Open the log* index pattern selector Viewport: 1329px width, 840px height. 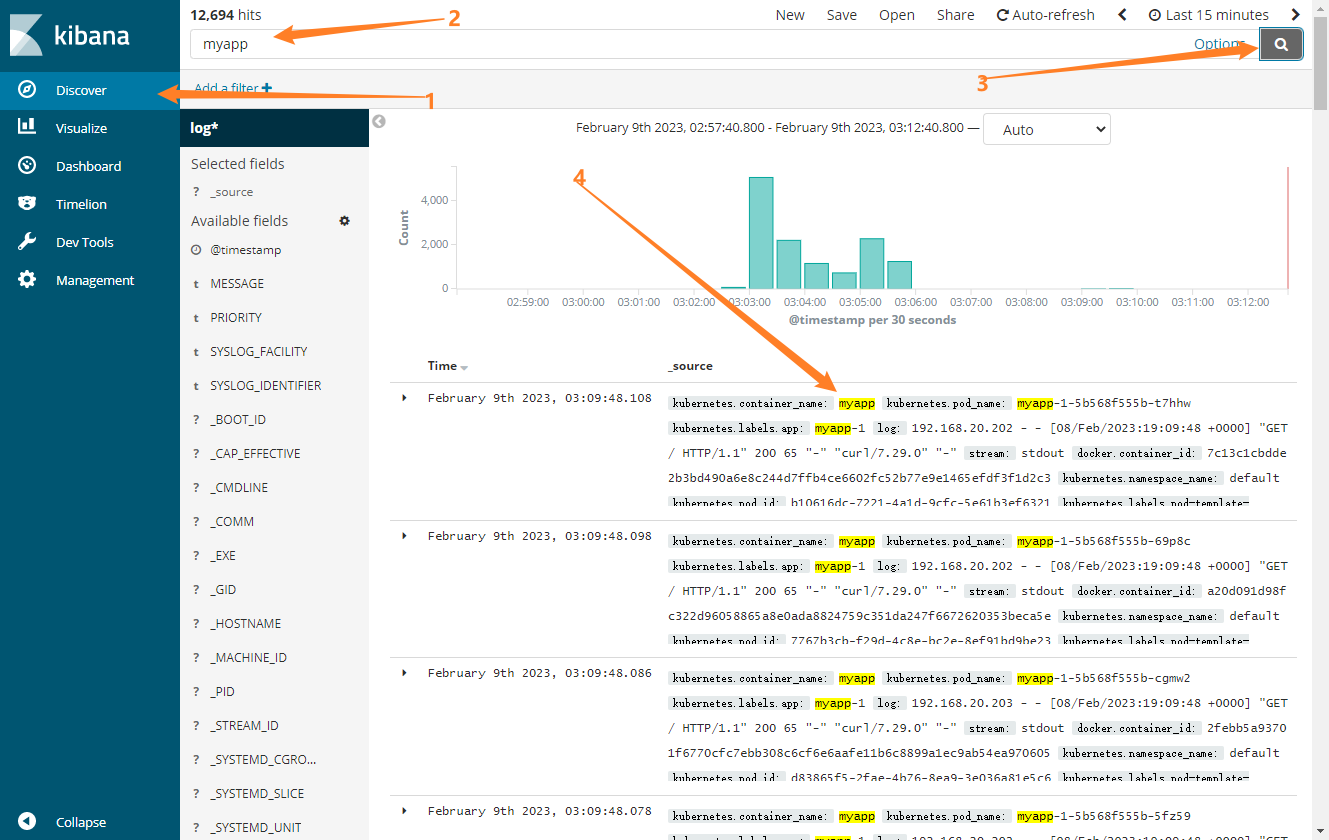[x=274, y=128]
